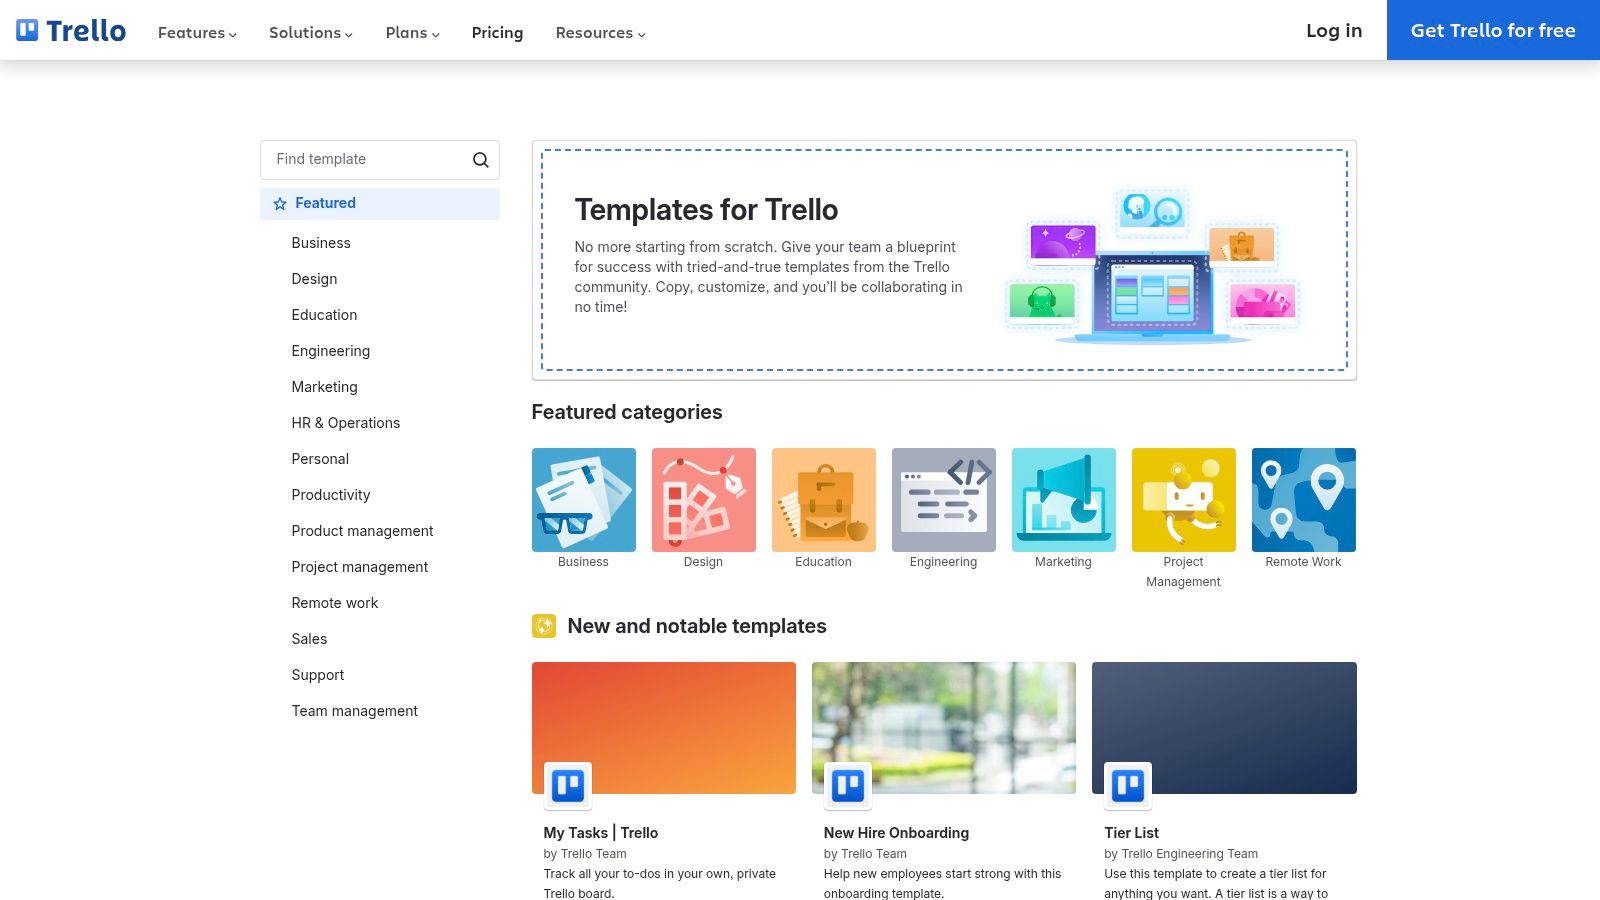Screen dimensions: 1600x900
Task: Expand the Solutions dropdown menu
Action: pos(311,32)
